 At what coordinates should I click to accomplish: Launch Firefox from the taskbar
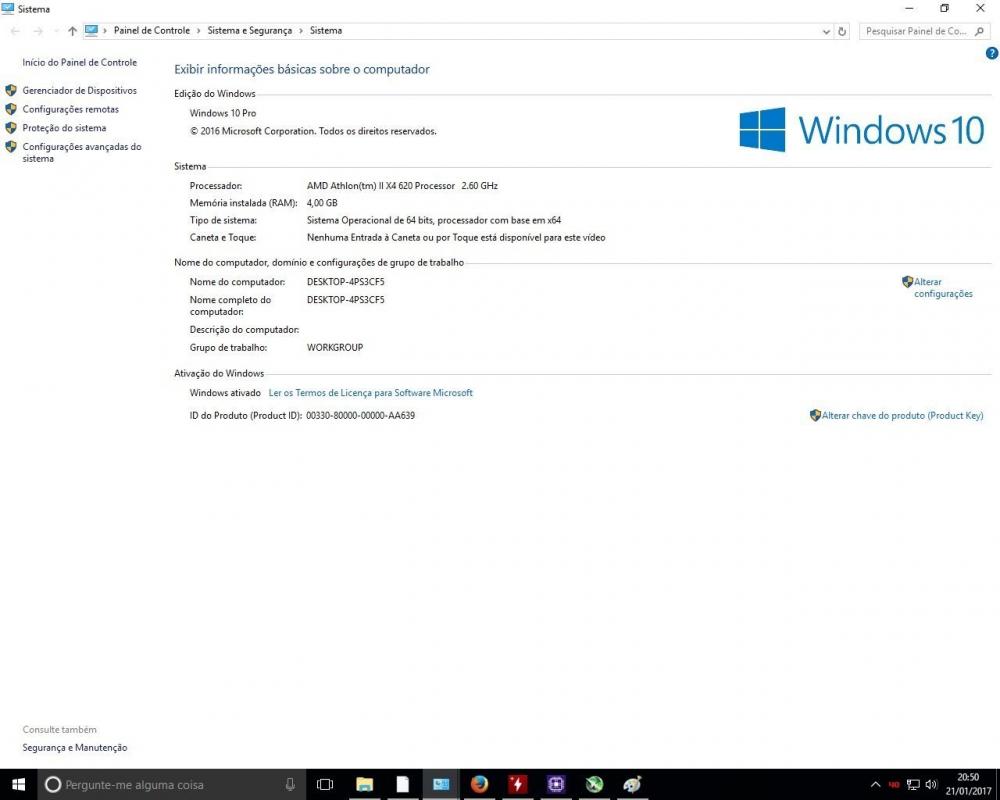[x=478, y=784]
